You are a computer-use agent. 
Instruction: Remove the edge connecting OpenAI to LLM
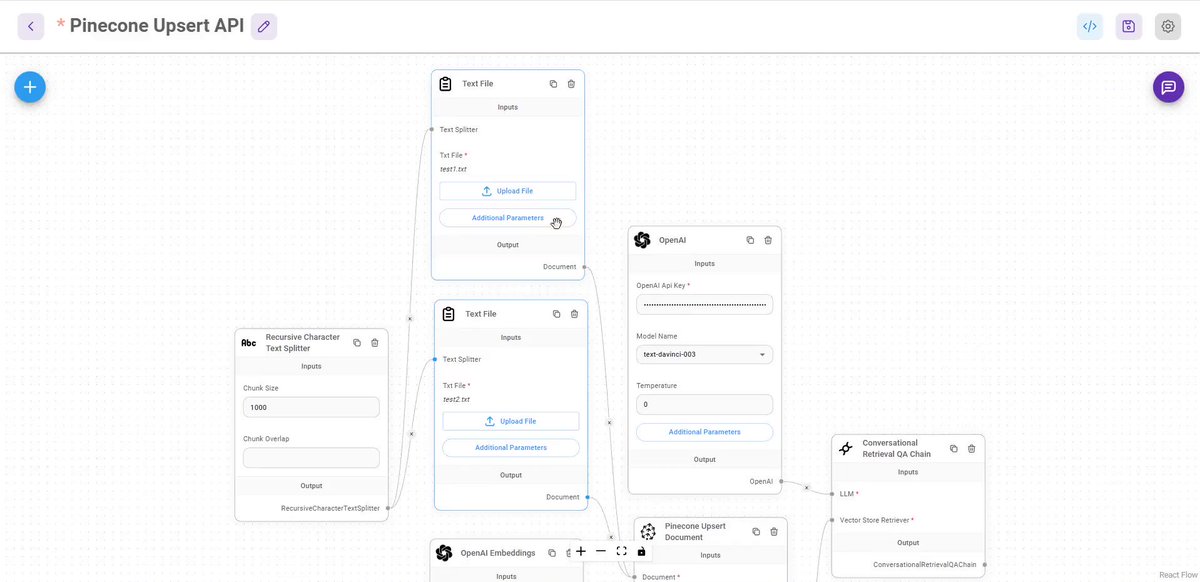tap(807, 488)
